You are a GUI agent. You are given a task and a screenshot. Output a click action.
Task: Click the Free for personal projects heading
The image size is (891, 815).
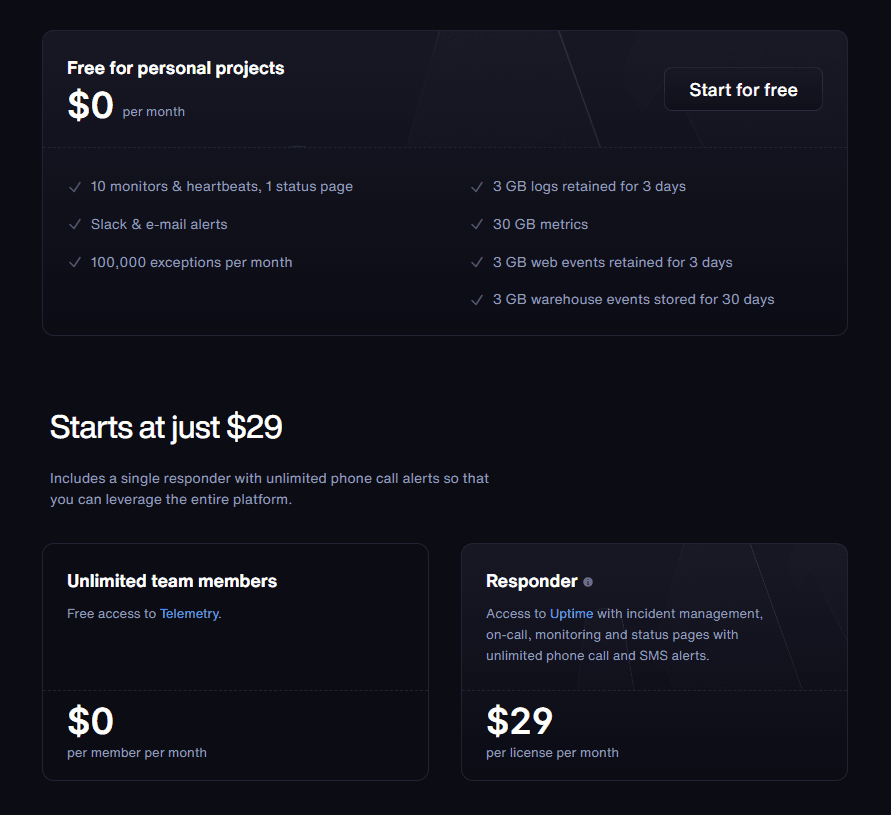point(175,68)
